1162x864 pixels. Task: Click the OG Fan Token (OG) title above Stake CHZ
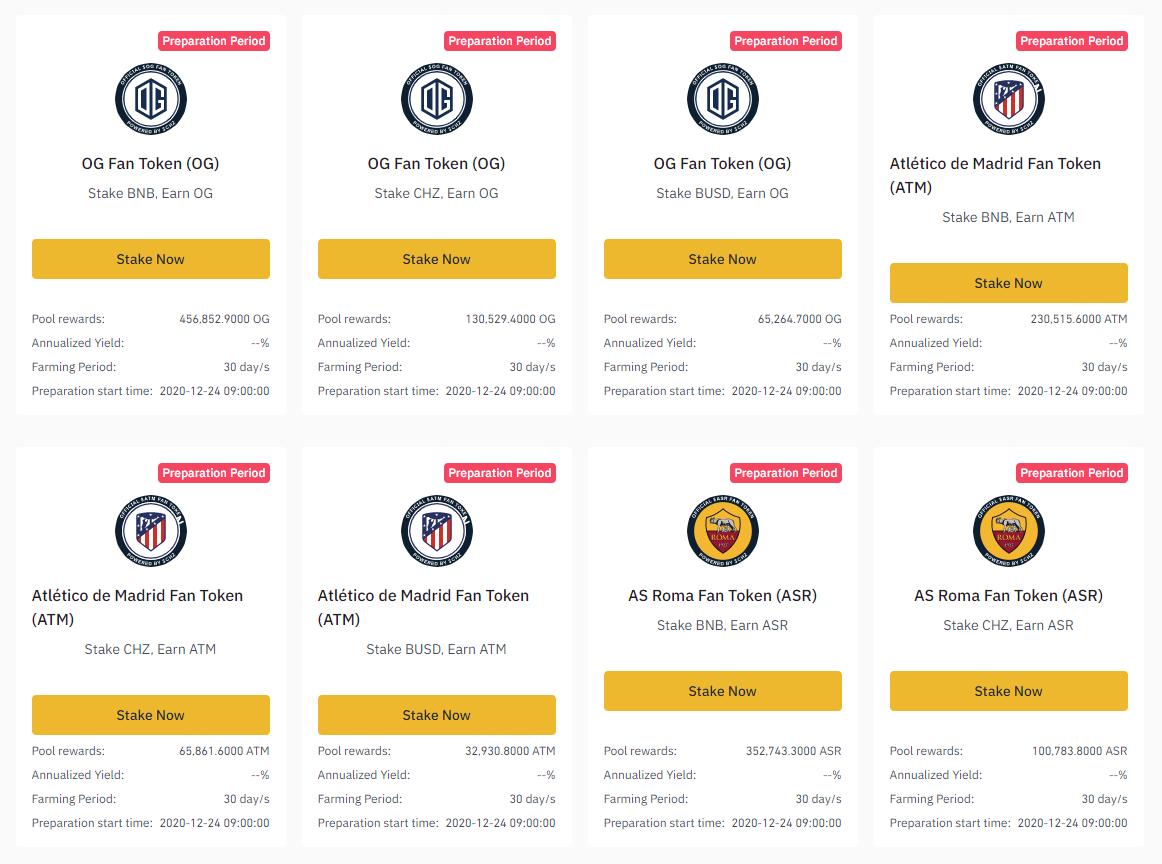436,164
